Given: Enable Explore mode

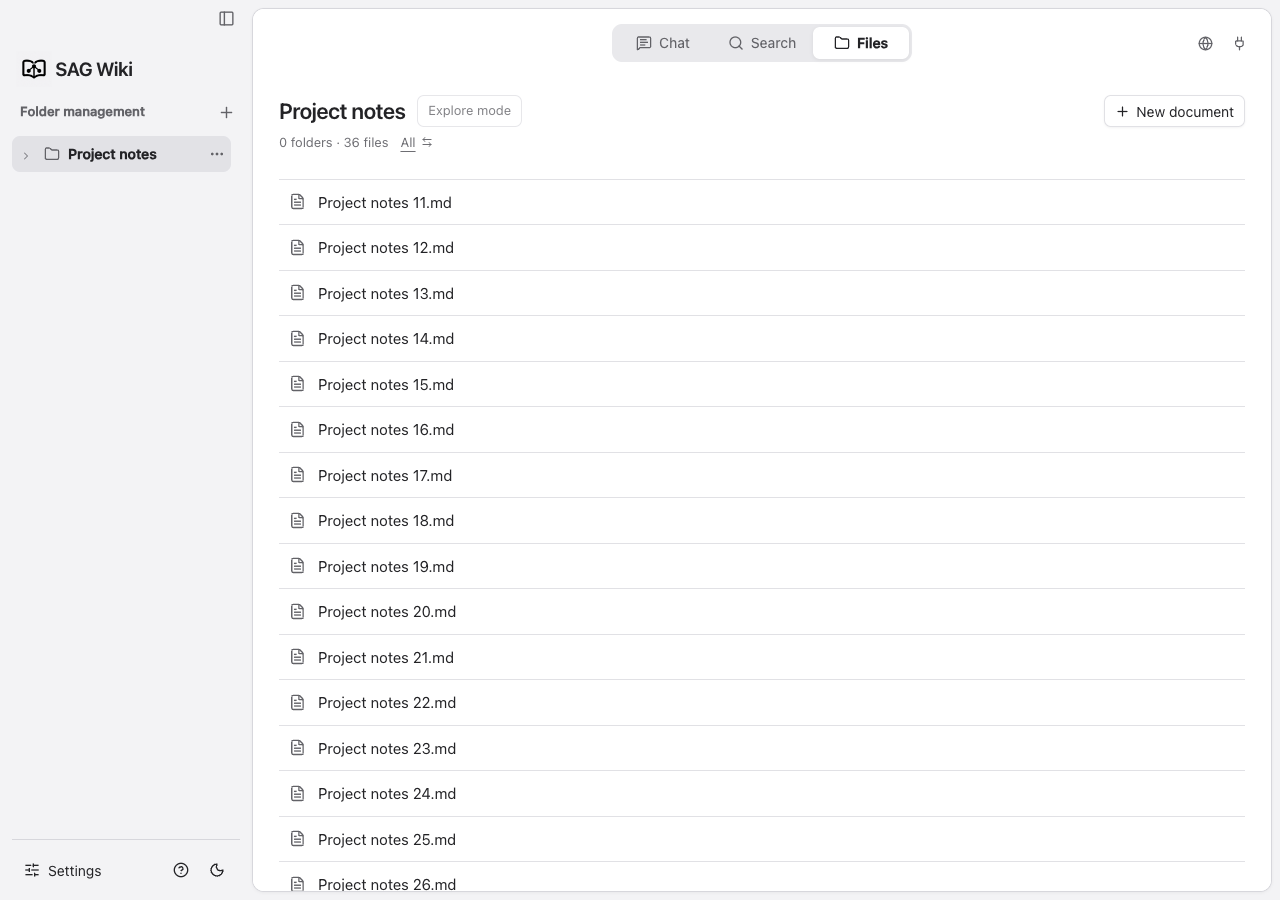Looking at the screenshot, I should tap(469, 110).
